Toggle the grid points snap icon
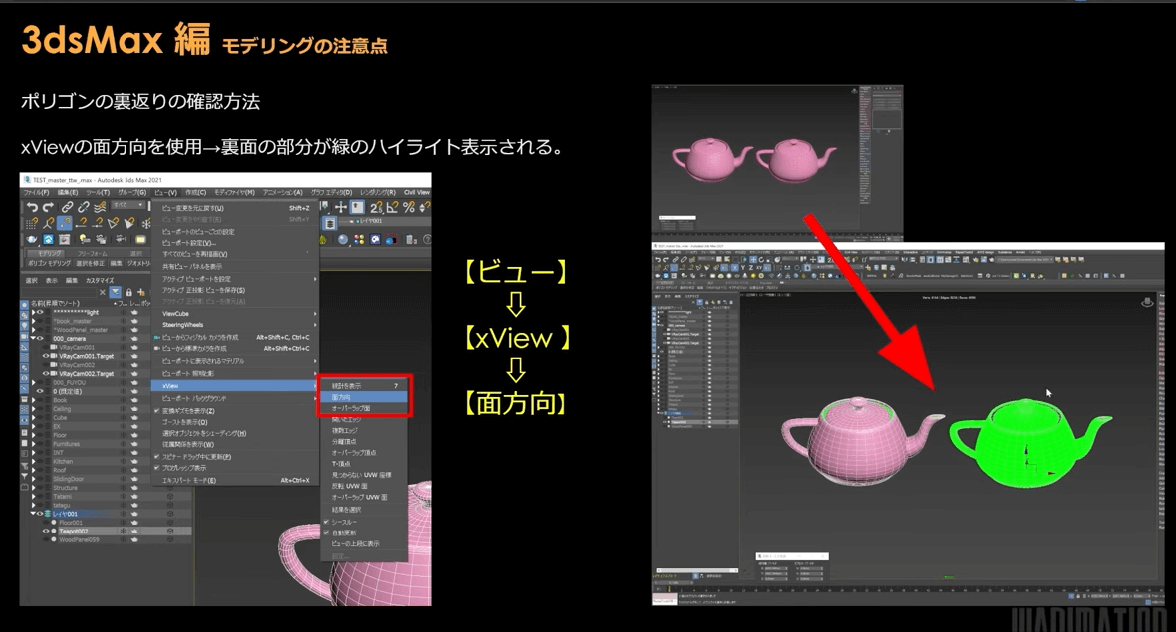This screenshot has width=1176, height=632. 32,223
